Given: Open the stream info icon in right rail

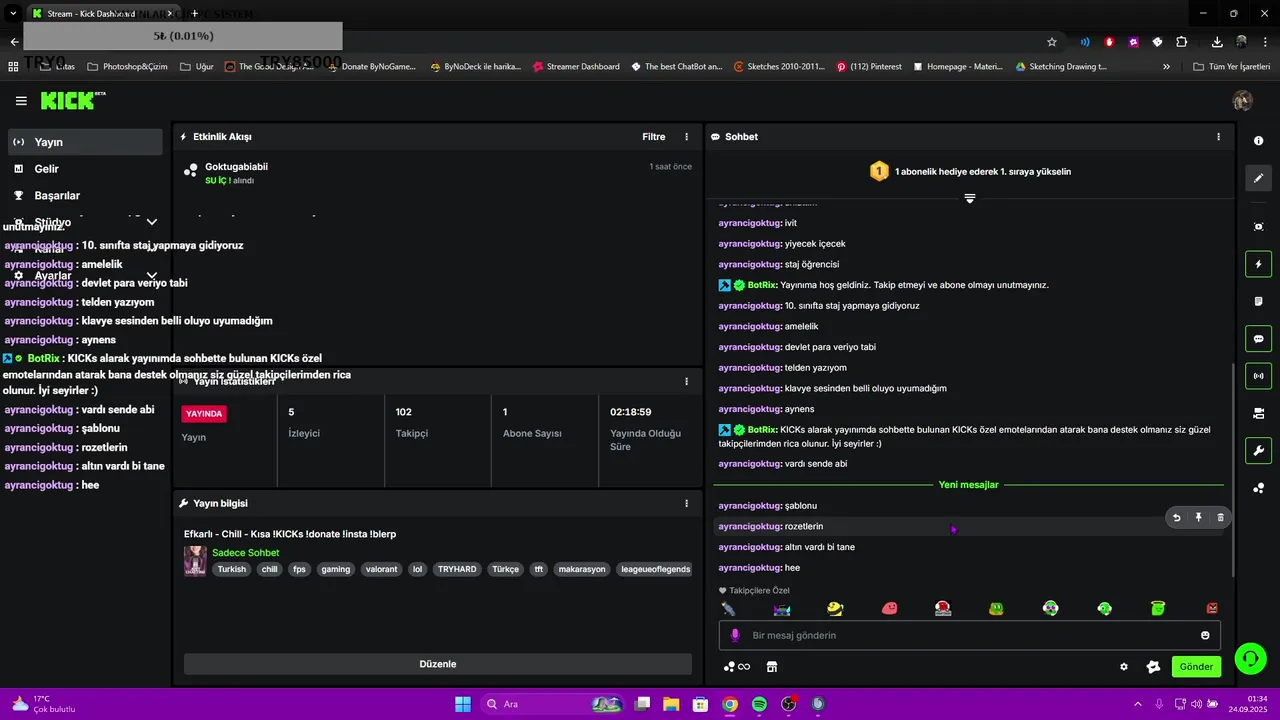Looking at the screenshot, I should 1258,141.
